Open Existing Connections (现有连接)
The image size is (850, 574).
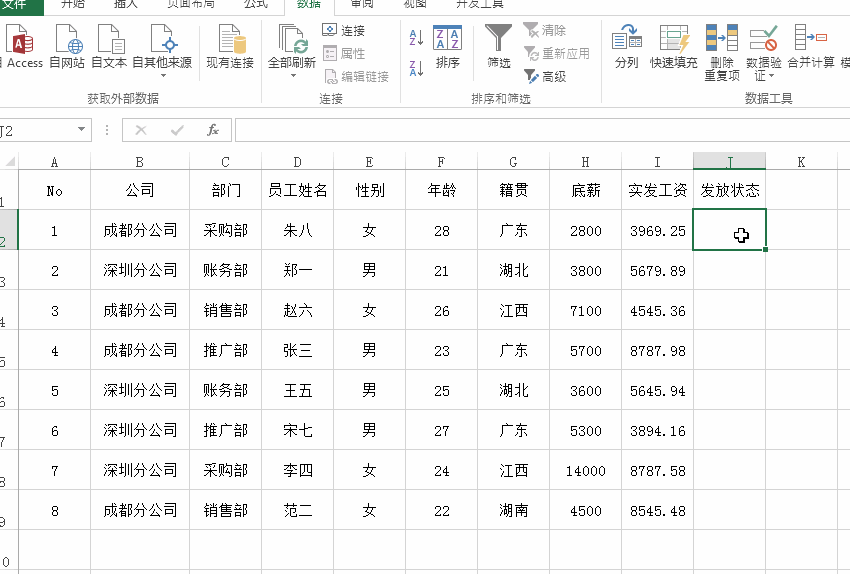click(230, 47)
